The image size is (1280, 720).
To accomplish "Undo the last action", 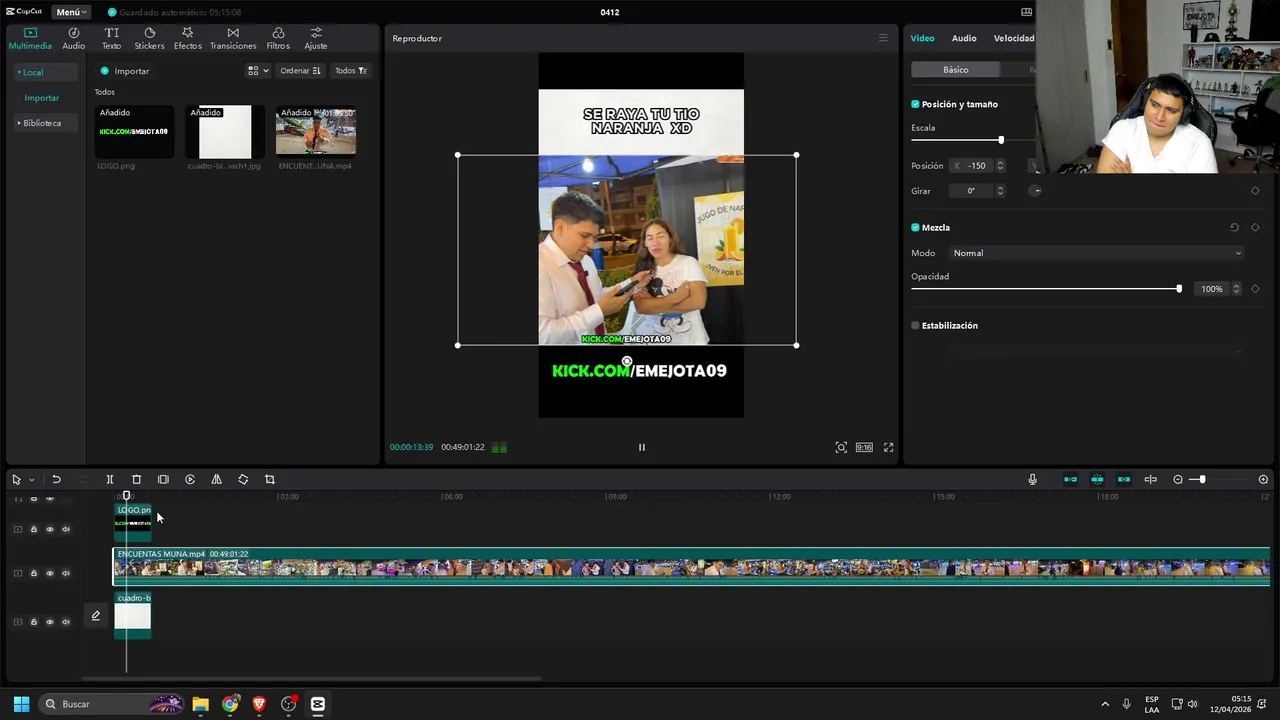I will (56, 480).
